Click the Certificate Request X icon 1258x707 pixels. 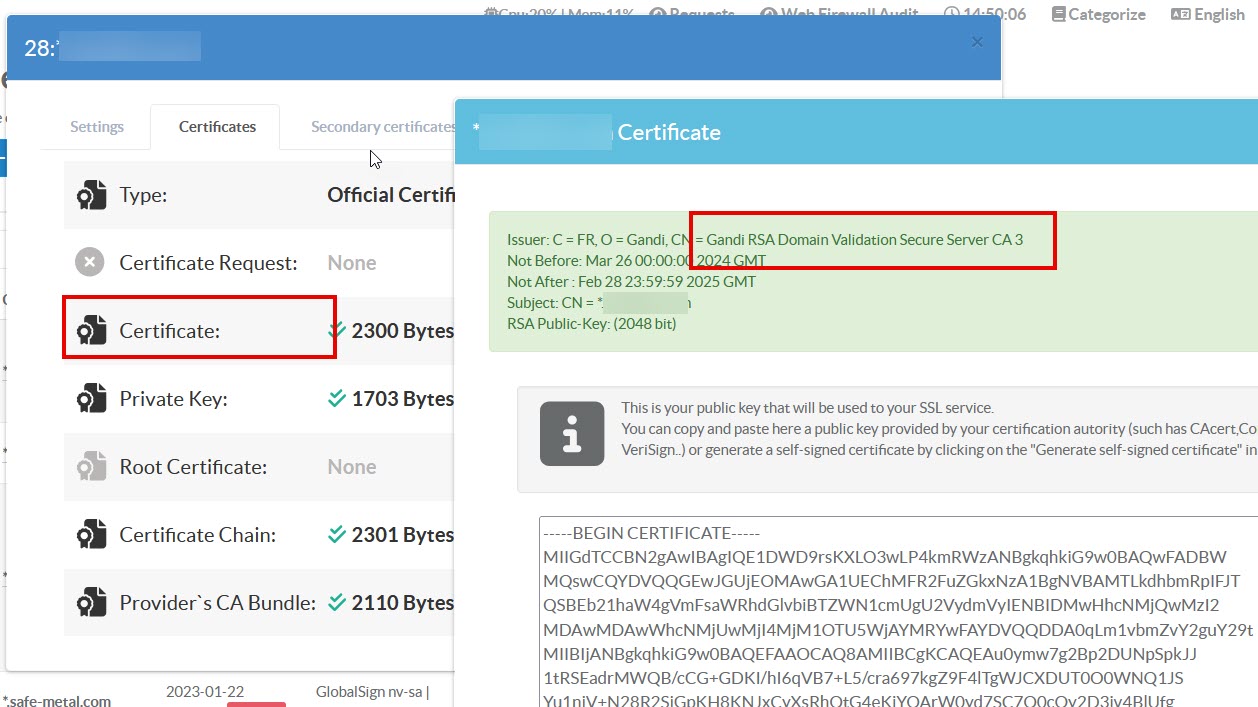pos(90,263)
